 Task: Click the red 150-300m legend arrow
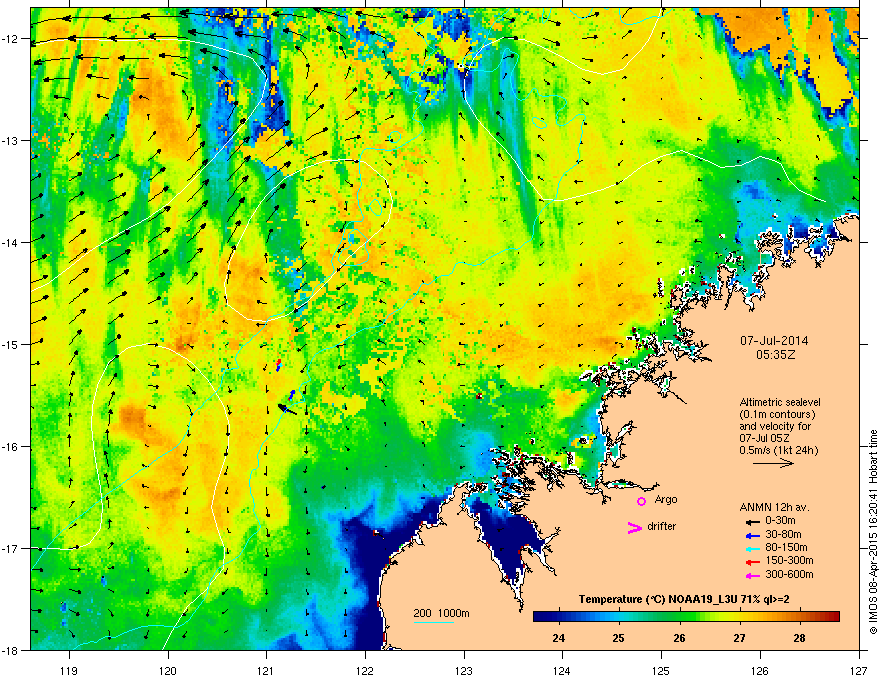pos(753,562)
